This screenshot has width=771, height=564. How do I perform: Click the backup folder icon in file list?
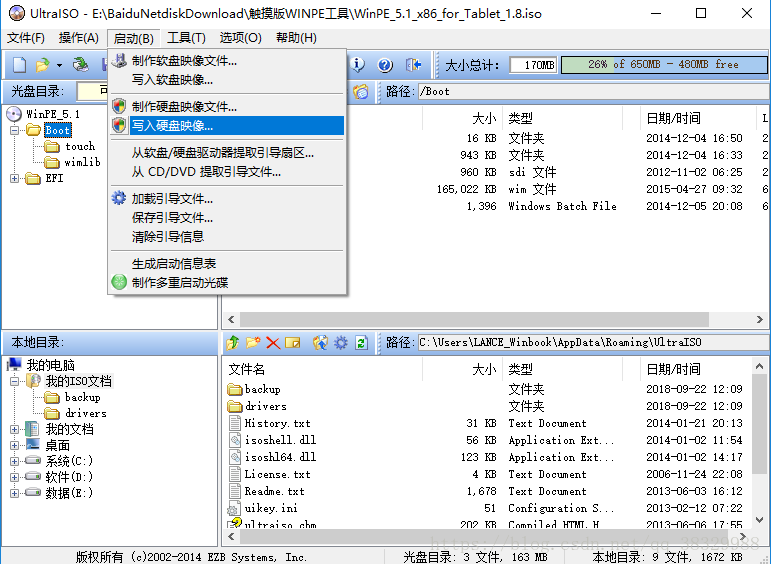pos(235,389)
